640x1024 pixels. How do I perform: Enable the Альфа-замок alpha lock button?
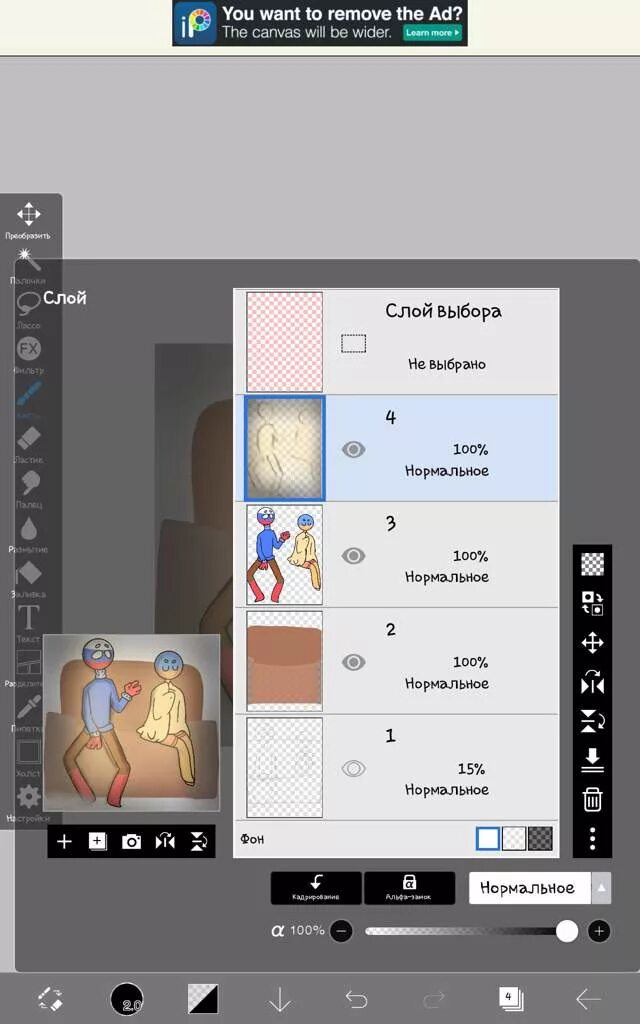[x=409, y=888]
